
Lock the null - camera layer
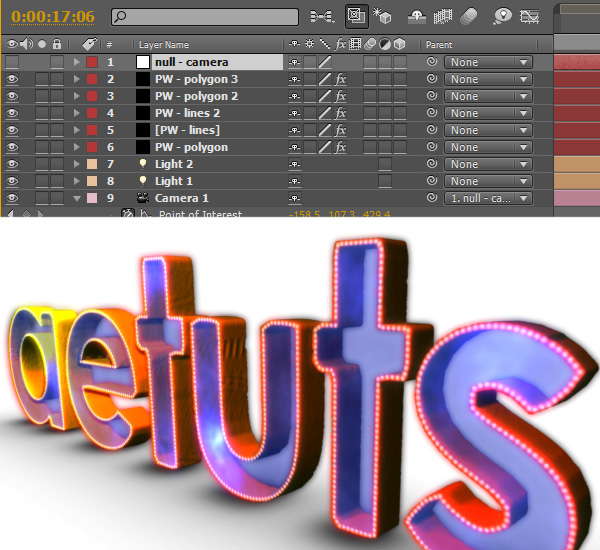point(57,62)
